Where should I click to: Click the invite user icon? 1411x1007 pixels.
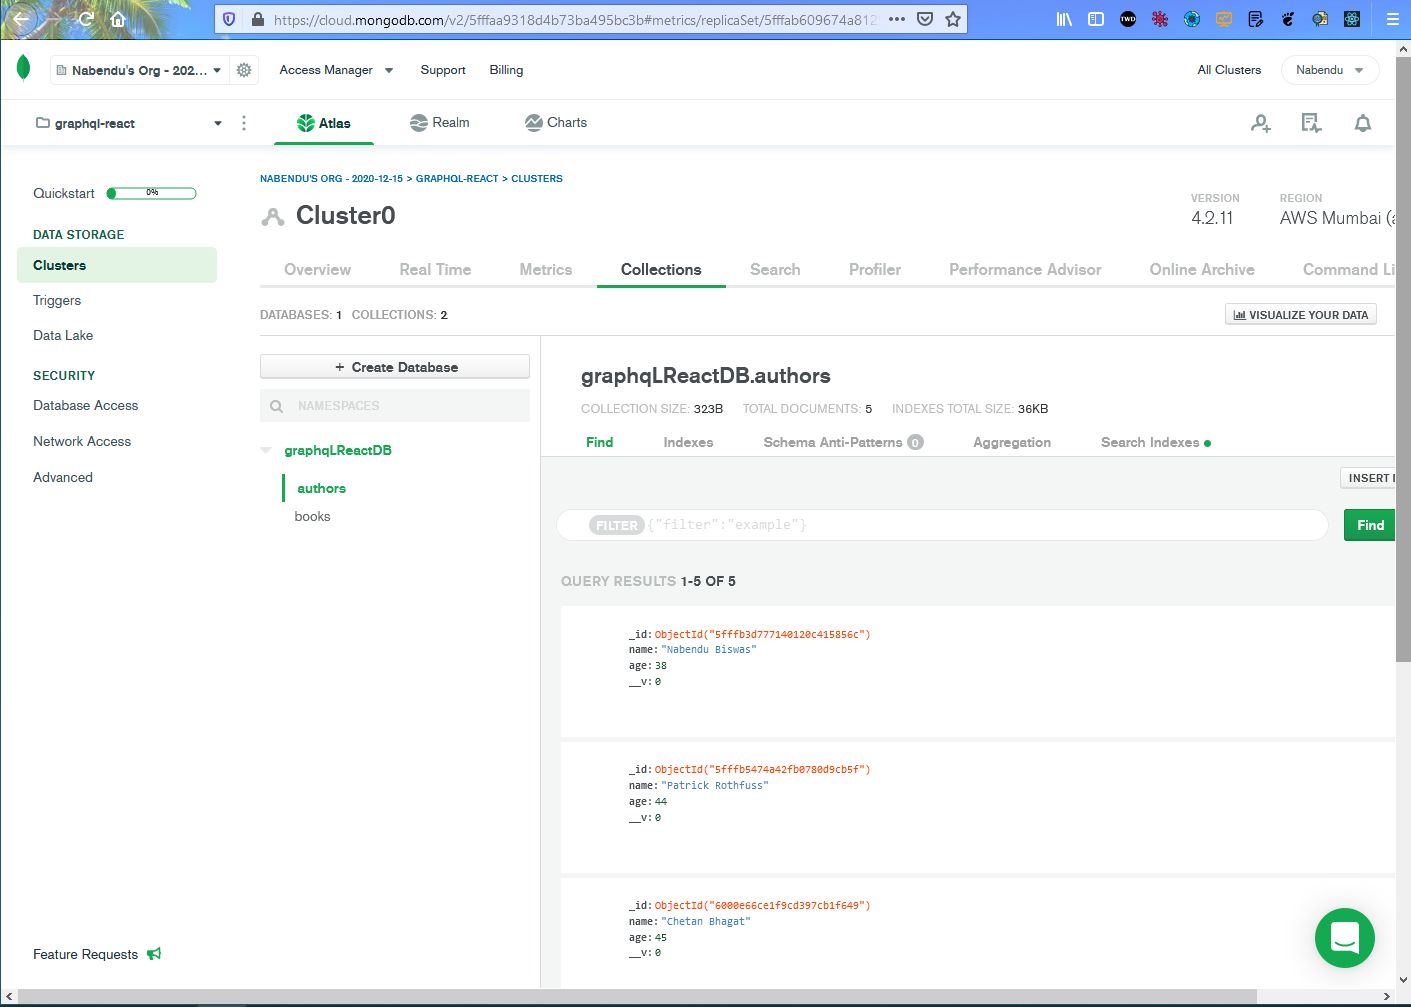pos(1261,123)
